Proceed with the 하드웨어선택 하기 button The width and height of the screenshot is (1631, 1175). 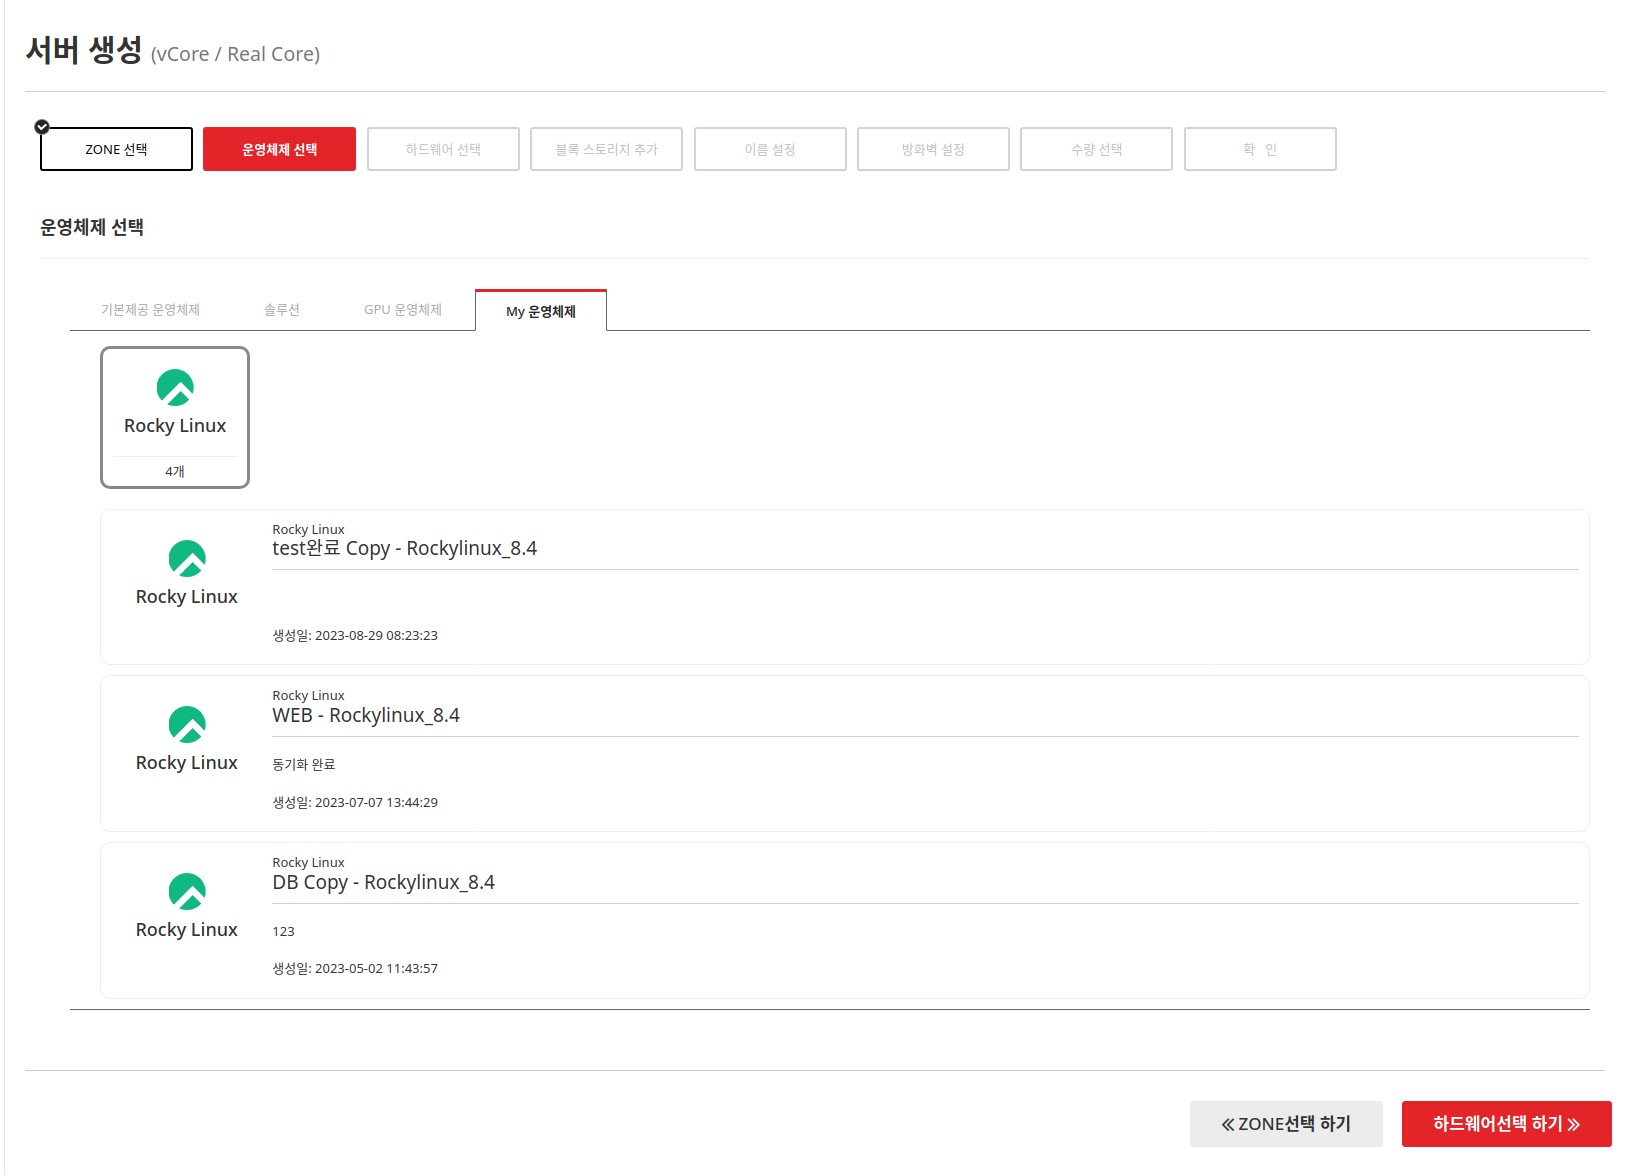click(x=1505, y=1124)
